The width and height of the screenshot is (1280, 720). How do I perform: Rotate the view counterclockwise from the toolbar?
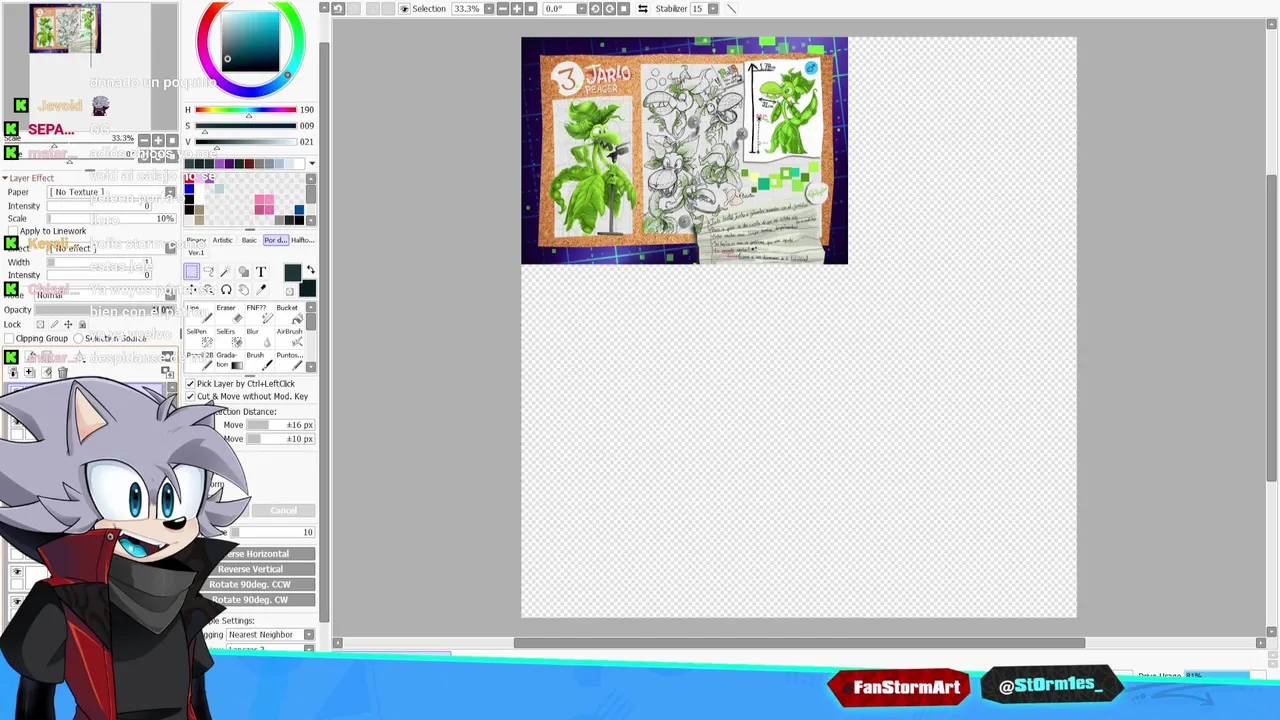[594, 8]
